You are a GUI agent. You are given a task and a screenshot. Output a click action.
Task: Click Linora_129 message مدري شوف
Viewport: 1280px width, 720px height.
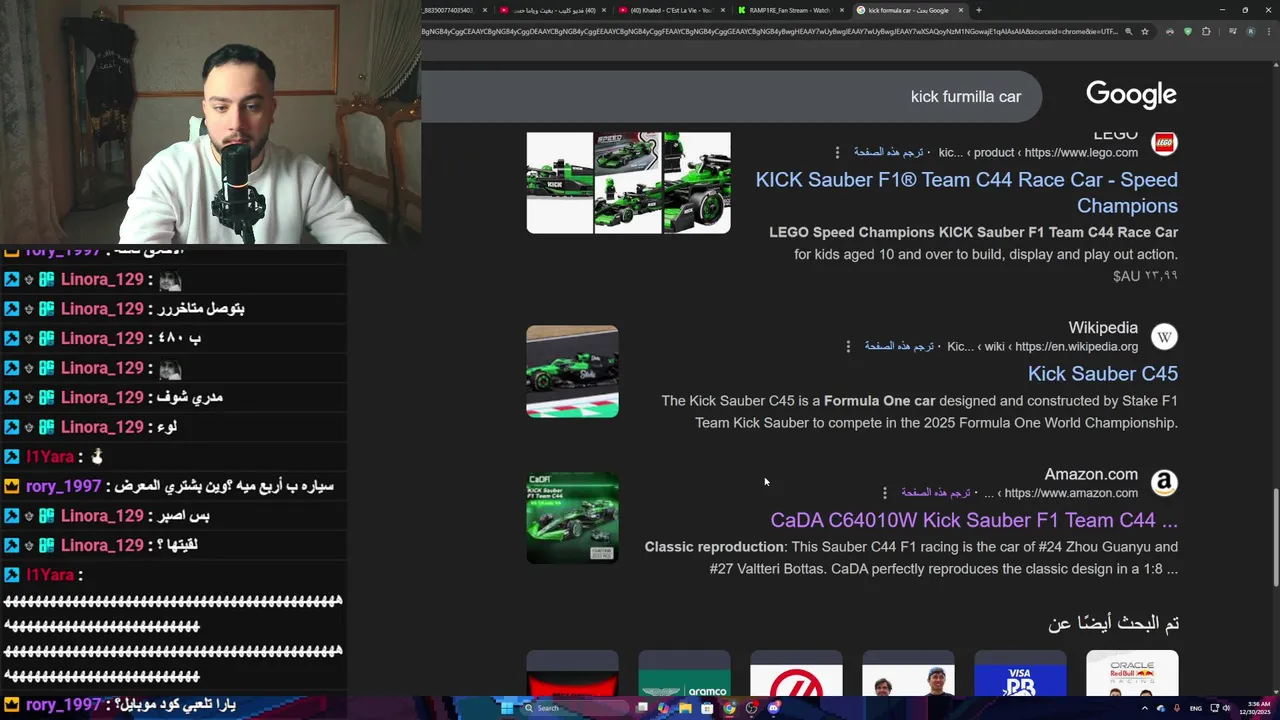188,397
